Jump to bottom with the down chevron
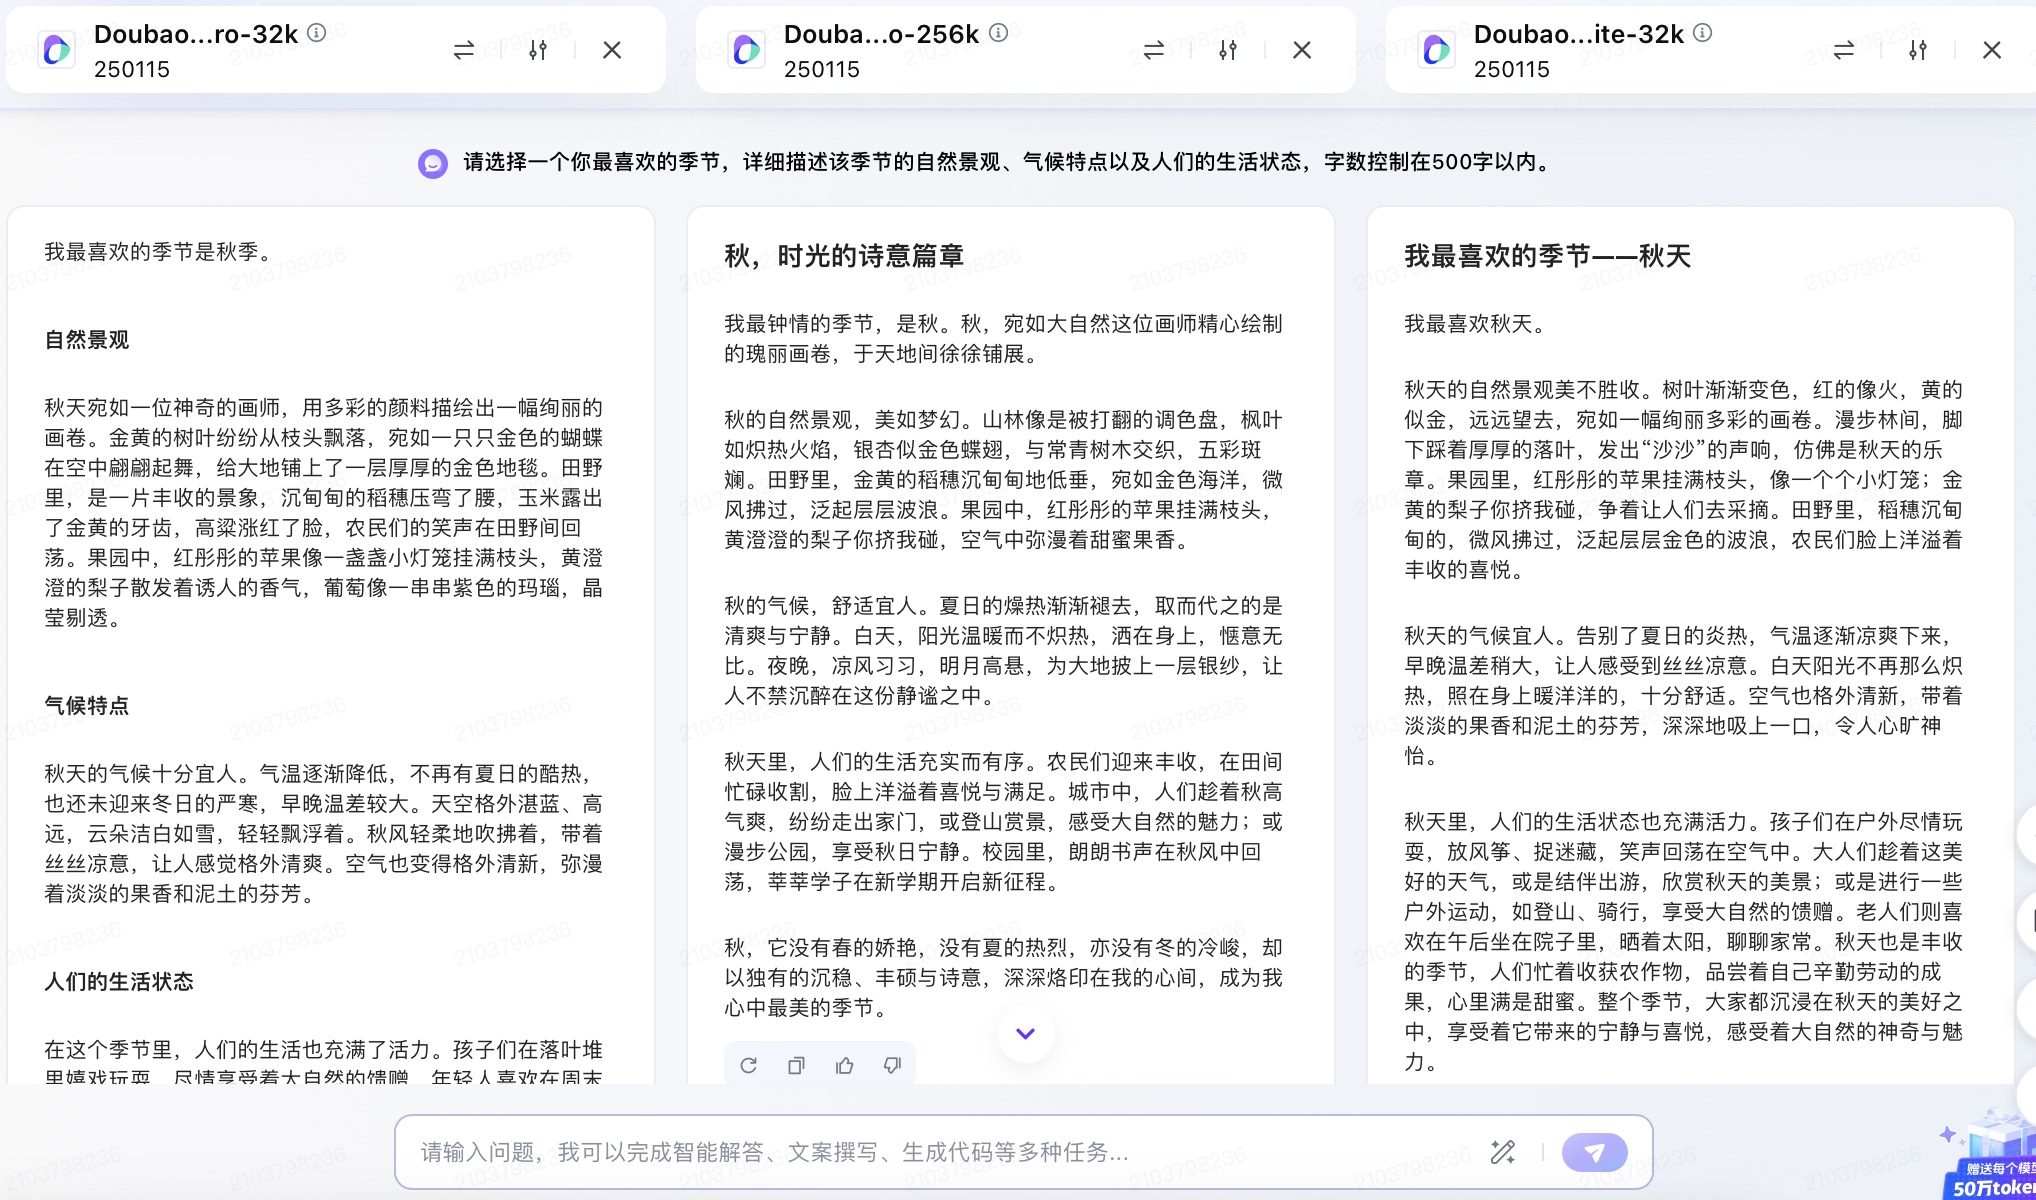The image size is (2036, 1200). (1025, 1034)
